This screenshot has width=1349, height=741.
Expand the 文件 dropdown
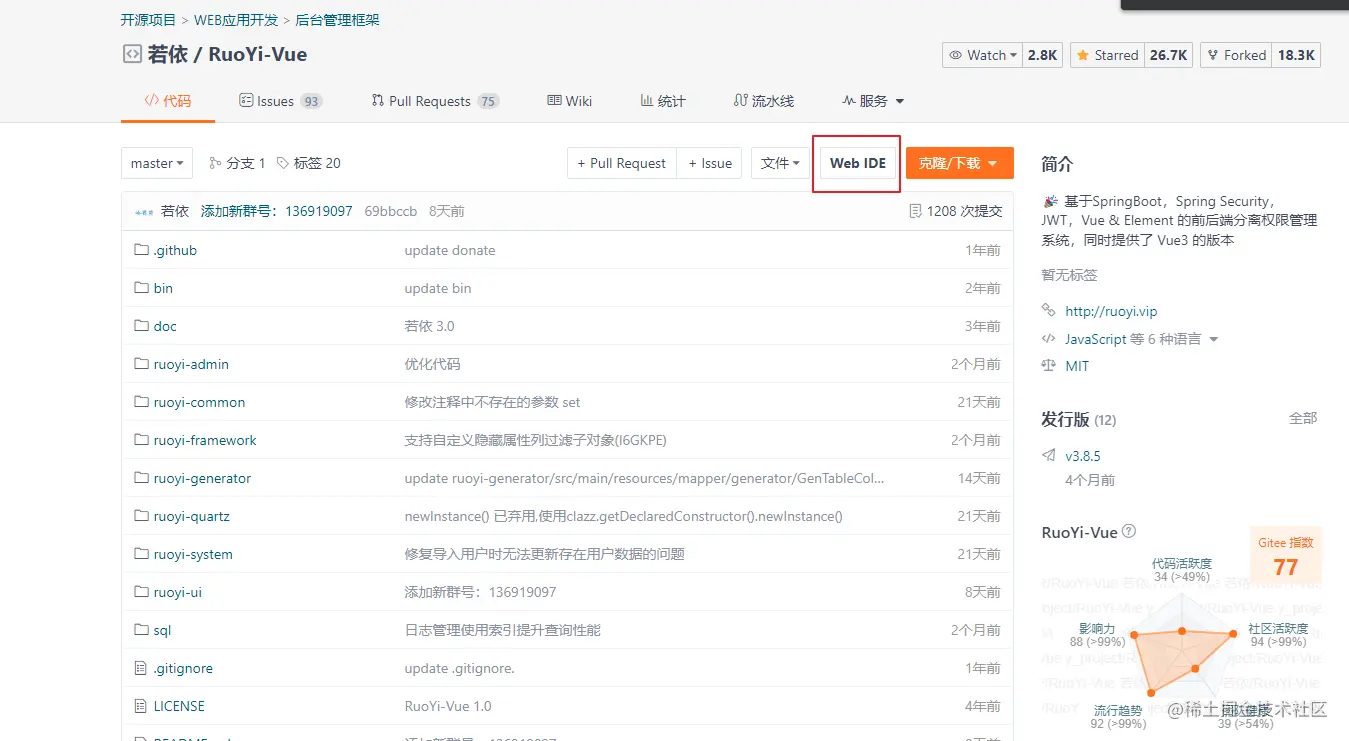[780, 163]
